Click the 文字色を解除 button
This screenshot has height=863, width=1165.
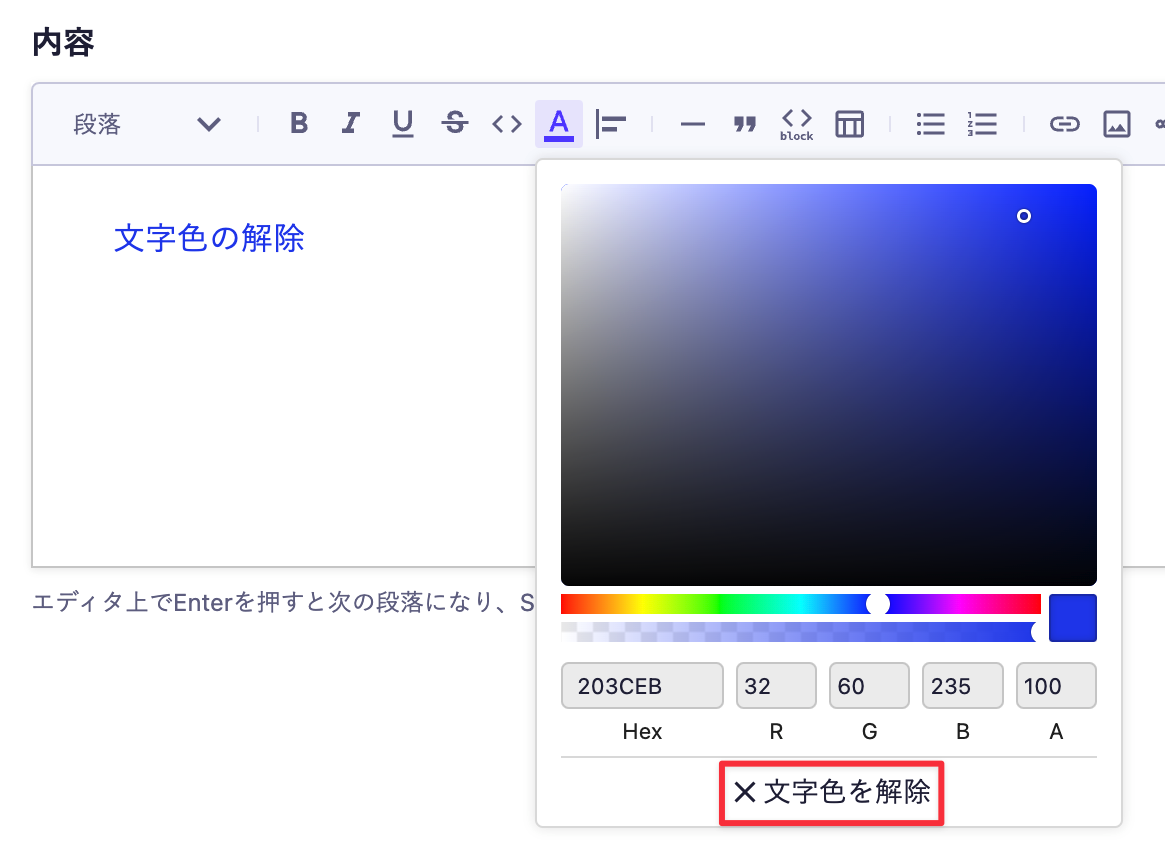(831, 792)
